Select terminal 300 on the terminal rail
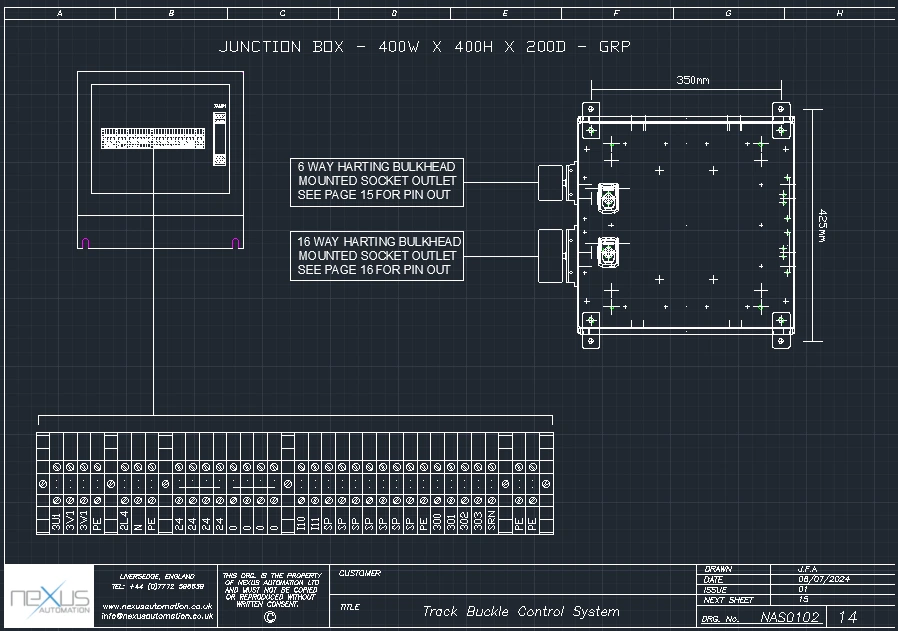The width and height of the screenshot is (898, 631). (438, 520)
